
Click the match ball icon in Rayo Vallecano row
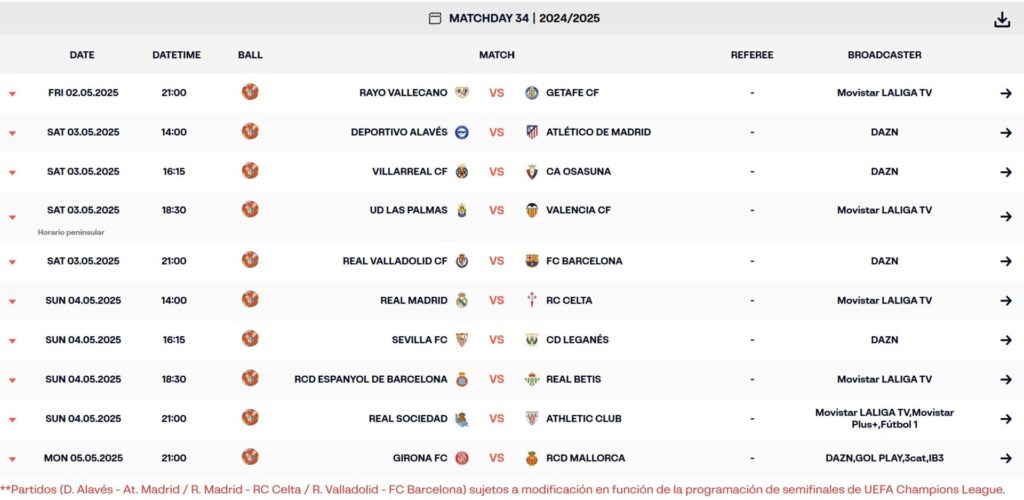pos(250,92)
